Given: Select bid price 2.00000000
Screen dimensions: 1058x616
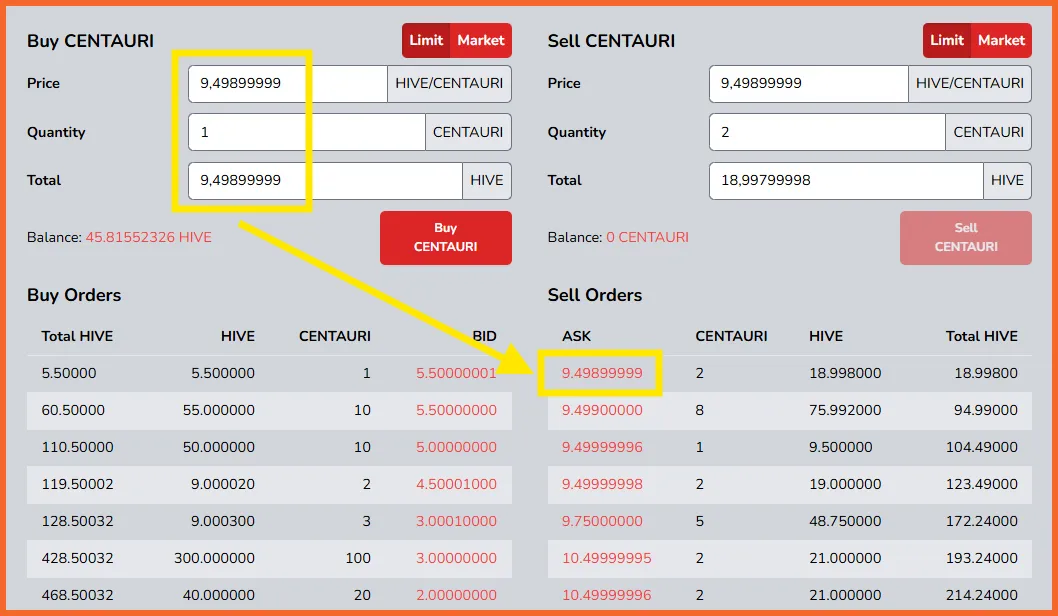Looking at the screenshot, I should coord(456,595).
